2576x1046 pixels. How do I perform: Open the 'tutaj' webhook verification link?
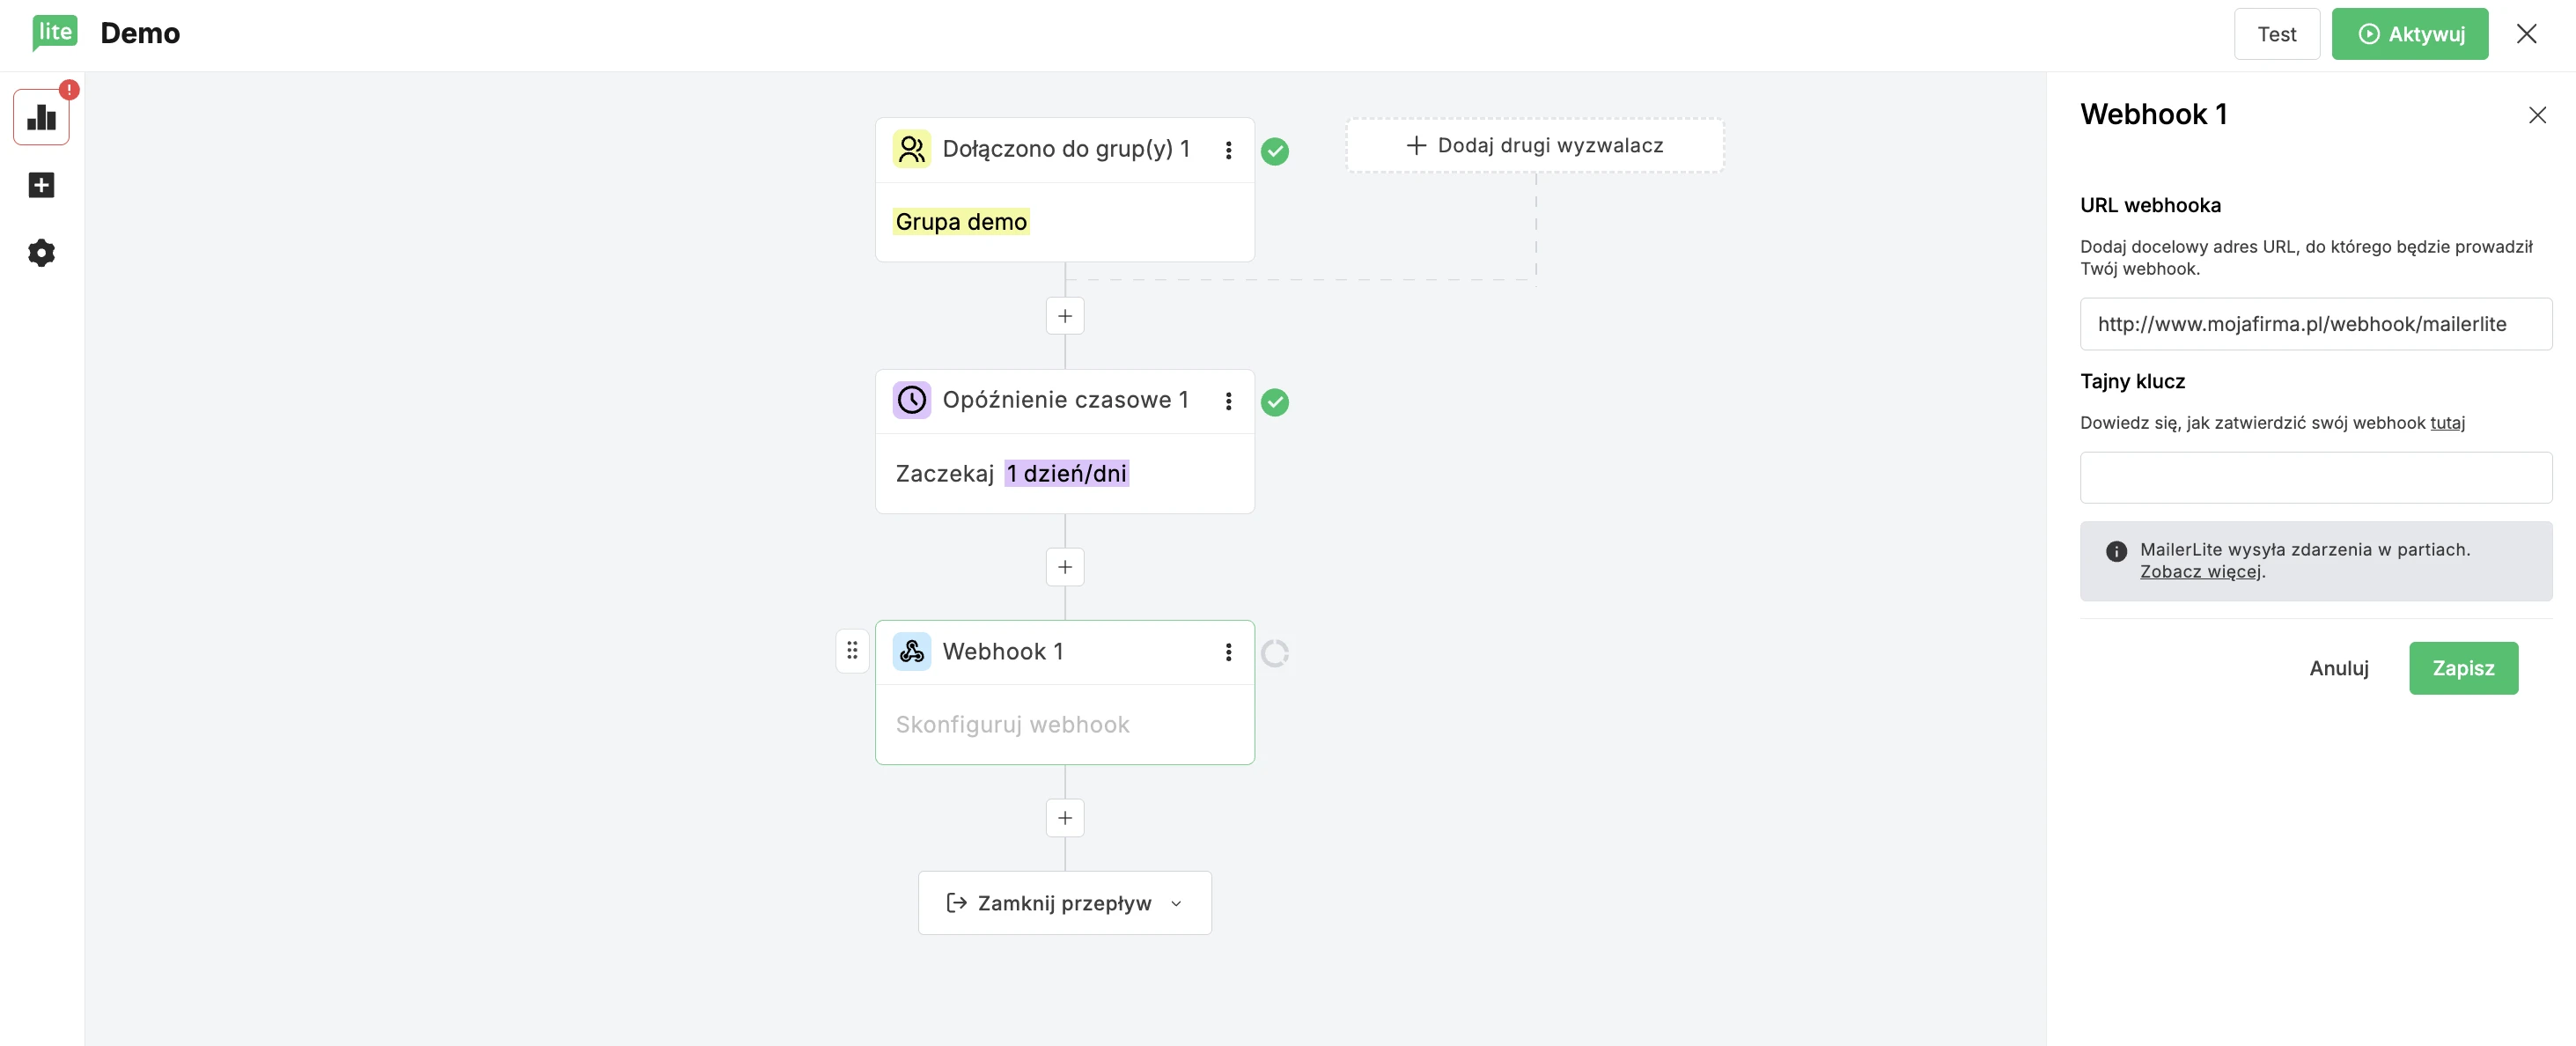pos(2447,423)
